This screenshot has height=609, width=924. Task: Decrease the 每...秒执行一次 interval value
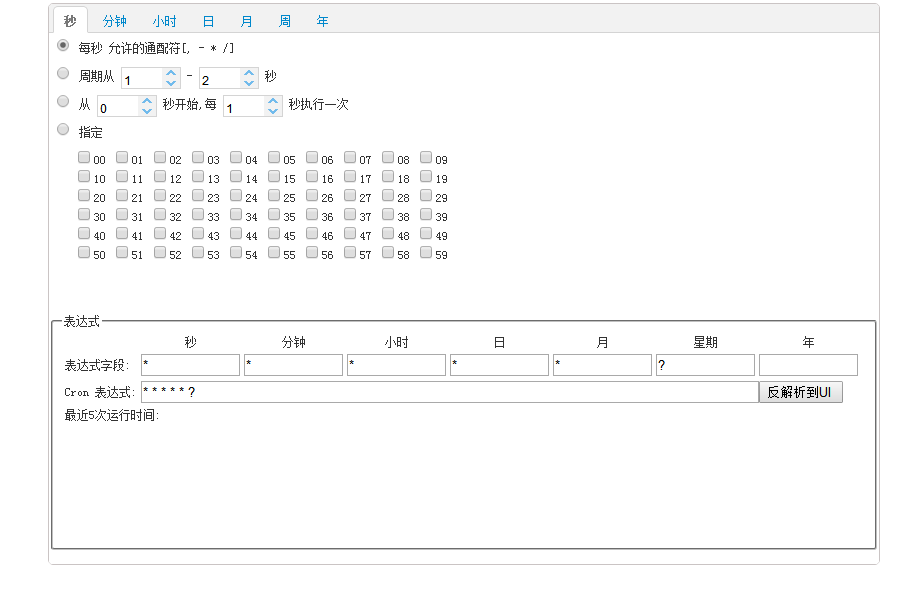[x=273, y=111]
